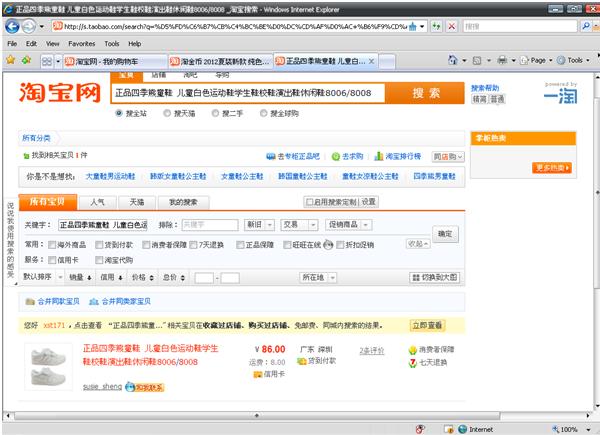The height and width of the screenshot is (435, 600).
Task: Click the browser Forward arrow button
Action: tap(29, 26)
